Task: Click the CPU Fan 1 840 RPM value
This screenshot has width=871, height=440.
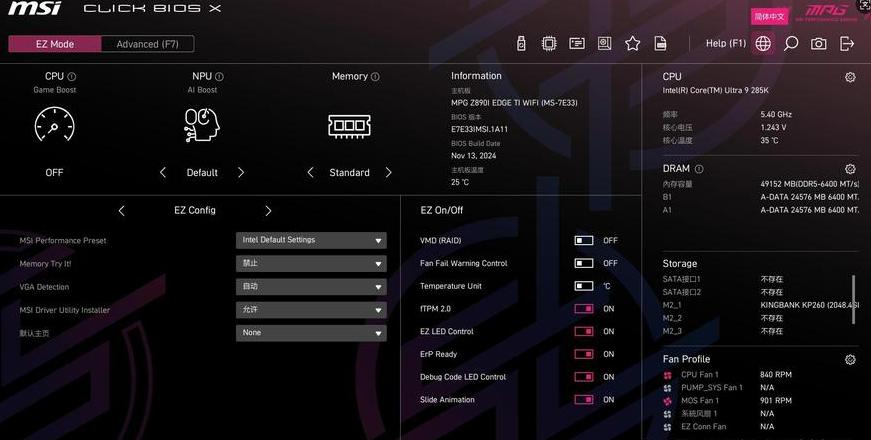Action: coord(776,375)
